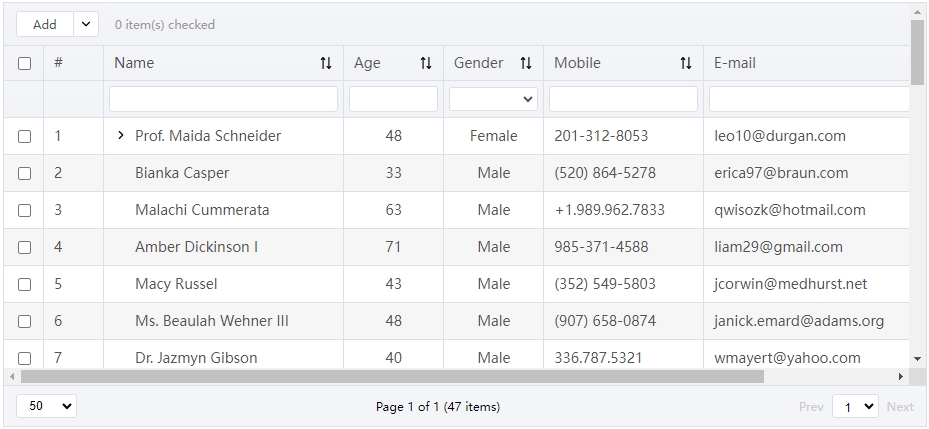Sort table by Name column icon
The width and height of the screenshot is (929, 429).
point(326,63)
